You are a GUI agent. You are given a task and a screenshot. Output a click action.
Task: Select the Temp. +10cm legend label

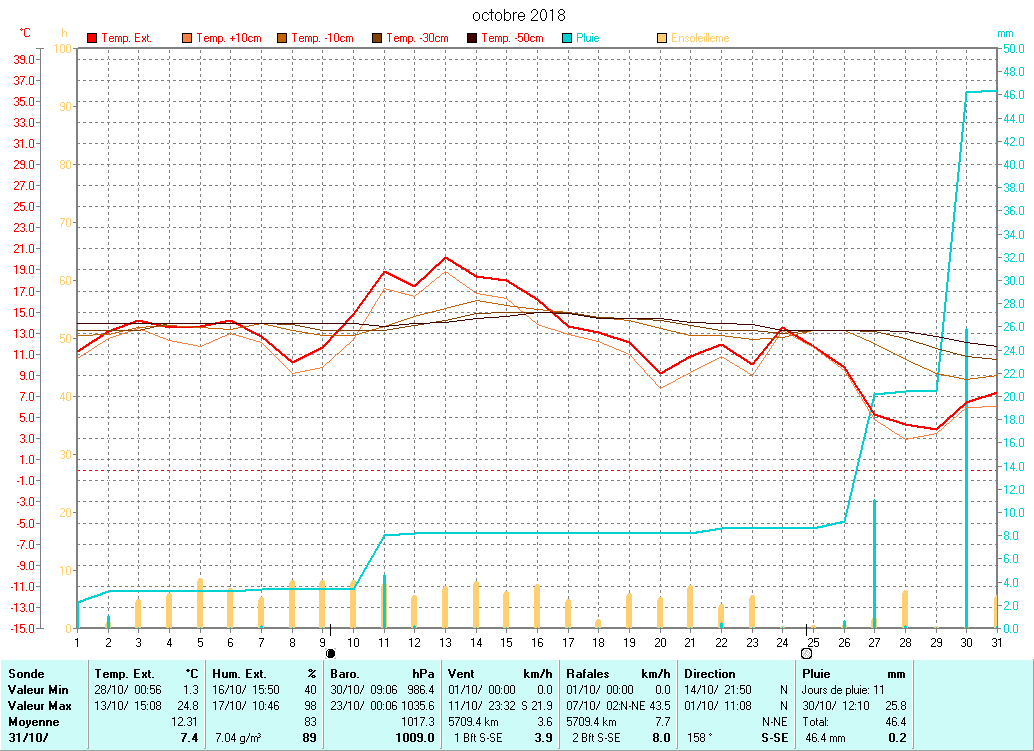[x=229, y=38]
